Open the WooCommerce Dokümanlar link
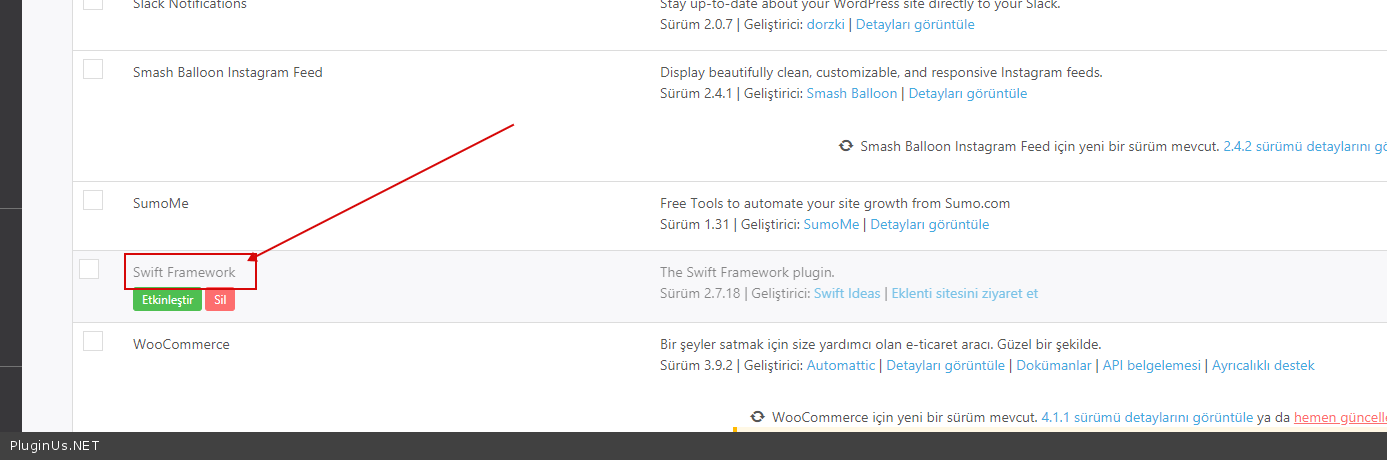1387x460 pixels. (x=1054, y=366)
